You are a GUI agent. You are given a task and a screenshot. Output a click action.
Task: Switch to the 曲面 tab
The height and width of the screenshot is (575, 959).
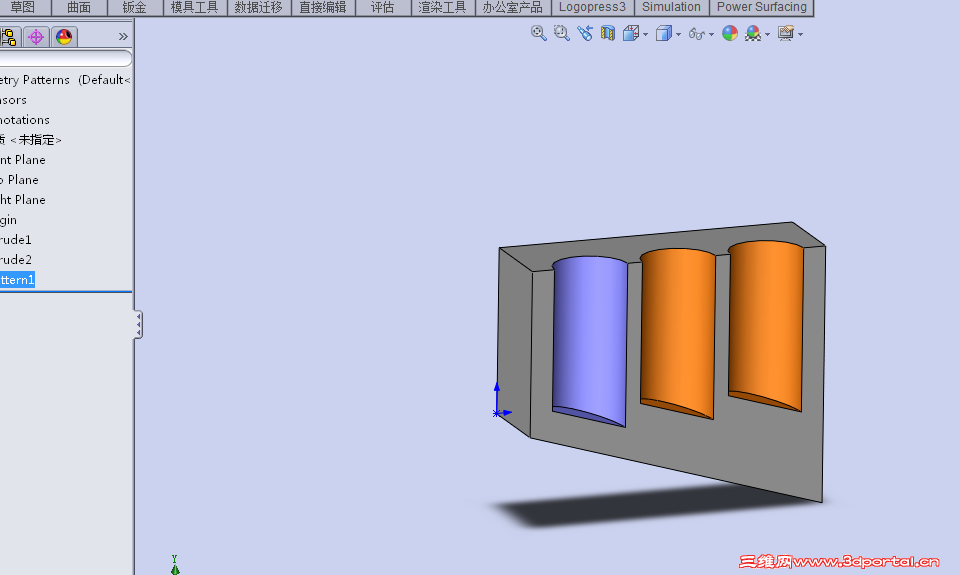click(79, 7)
